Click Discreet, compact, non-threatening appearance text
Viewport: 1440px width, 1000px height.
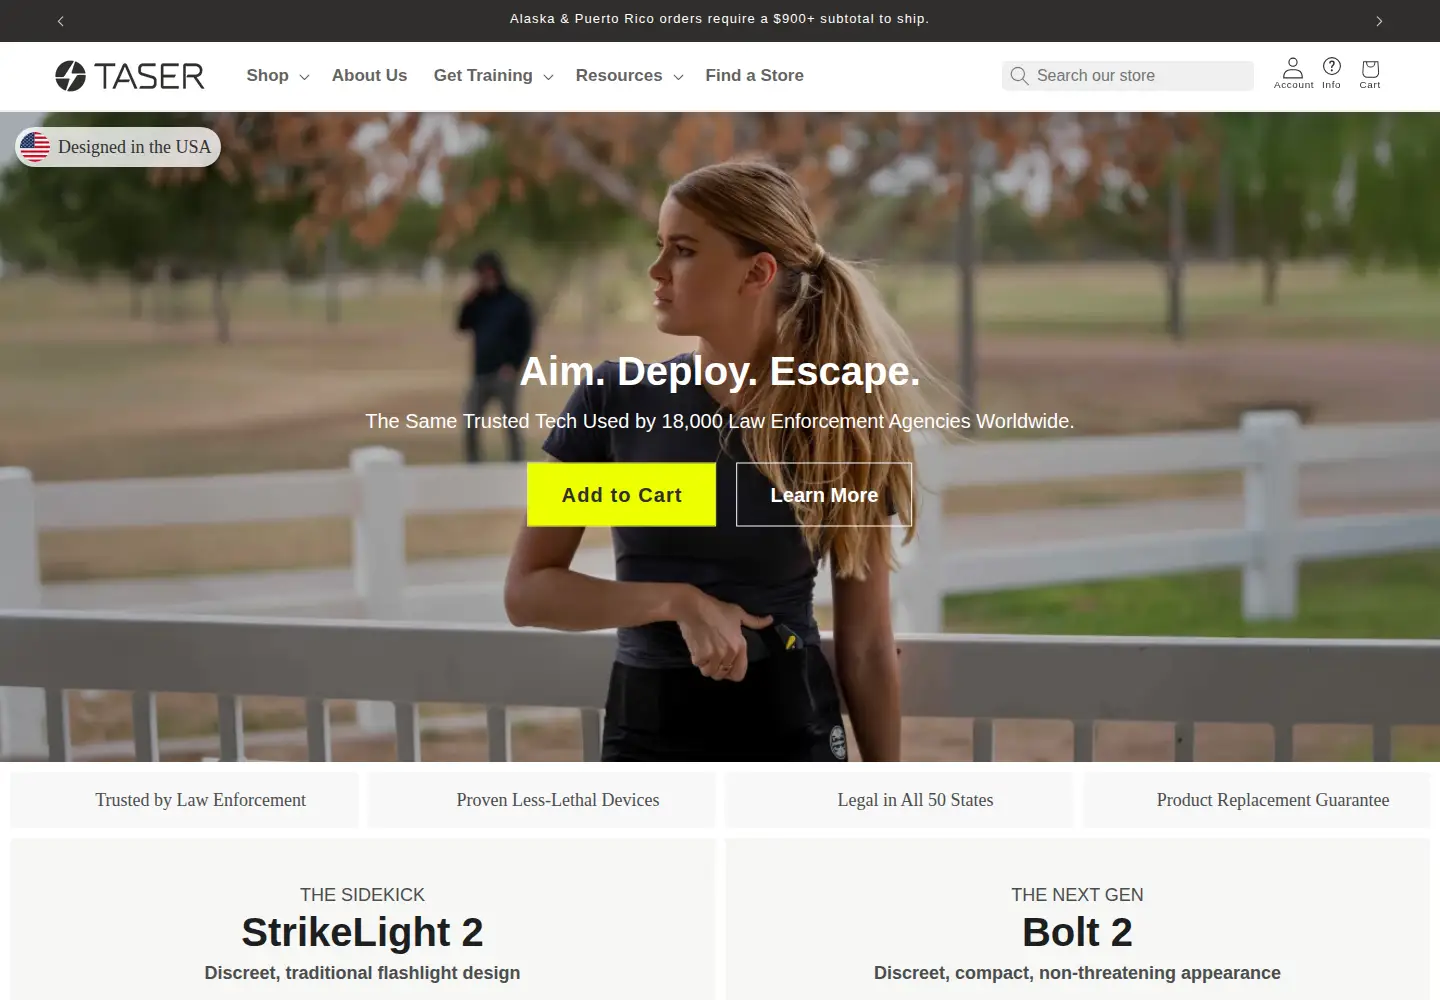(x=1077, y=973)
